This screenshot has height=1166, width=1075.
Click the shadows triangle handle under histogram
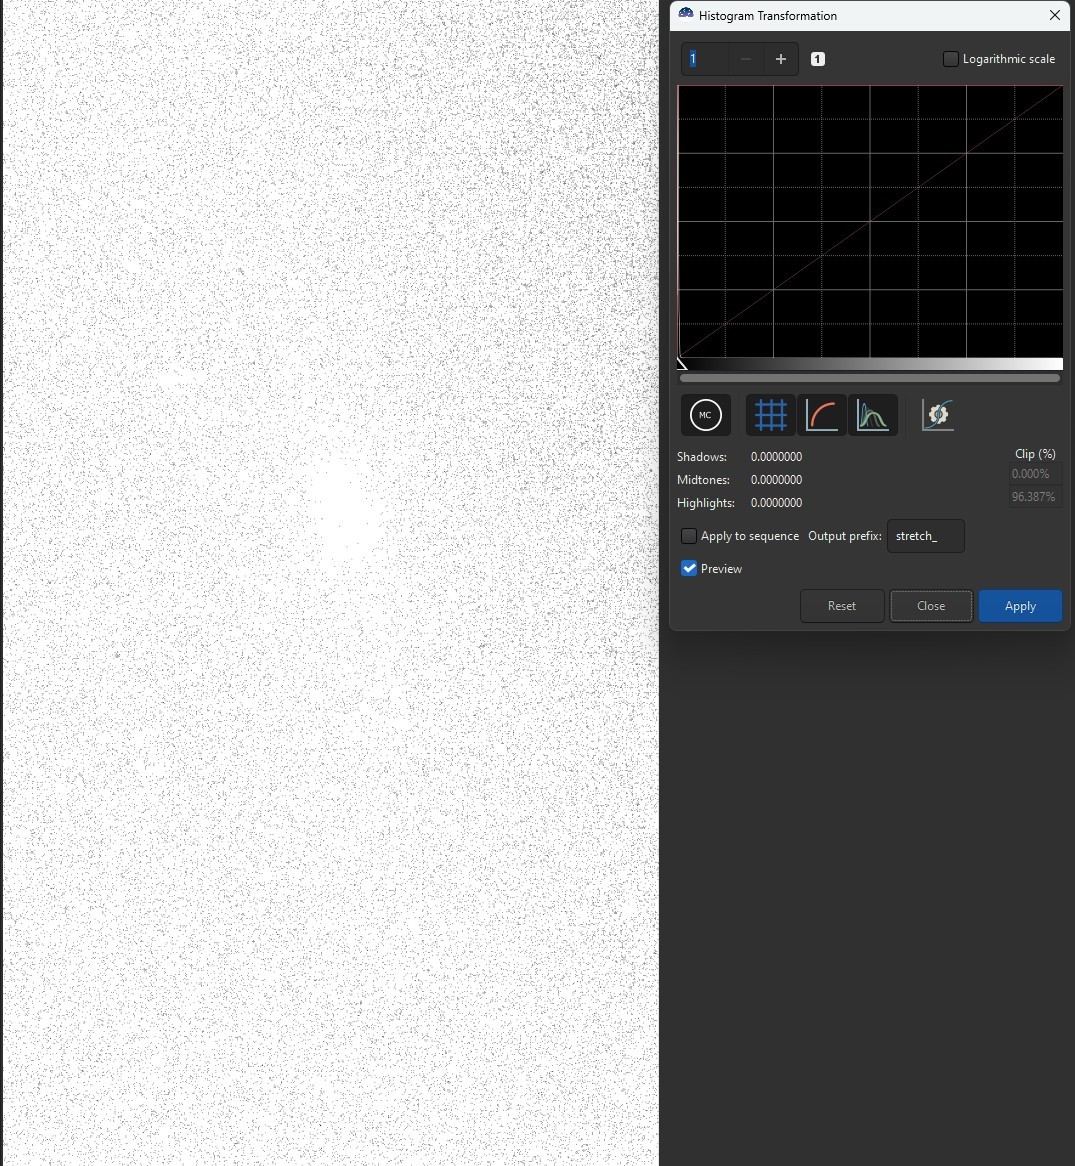682,364
